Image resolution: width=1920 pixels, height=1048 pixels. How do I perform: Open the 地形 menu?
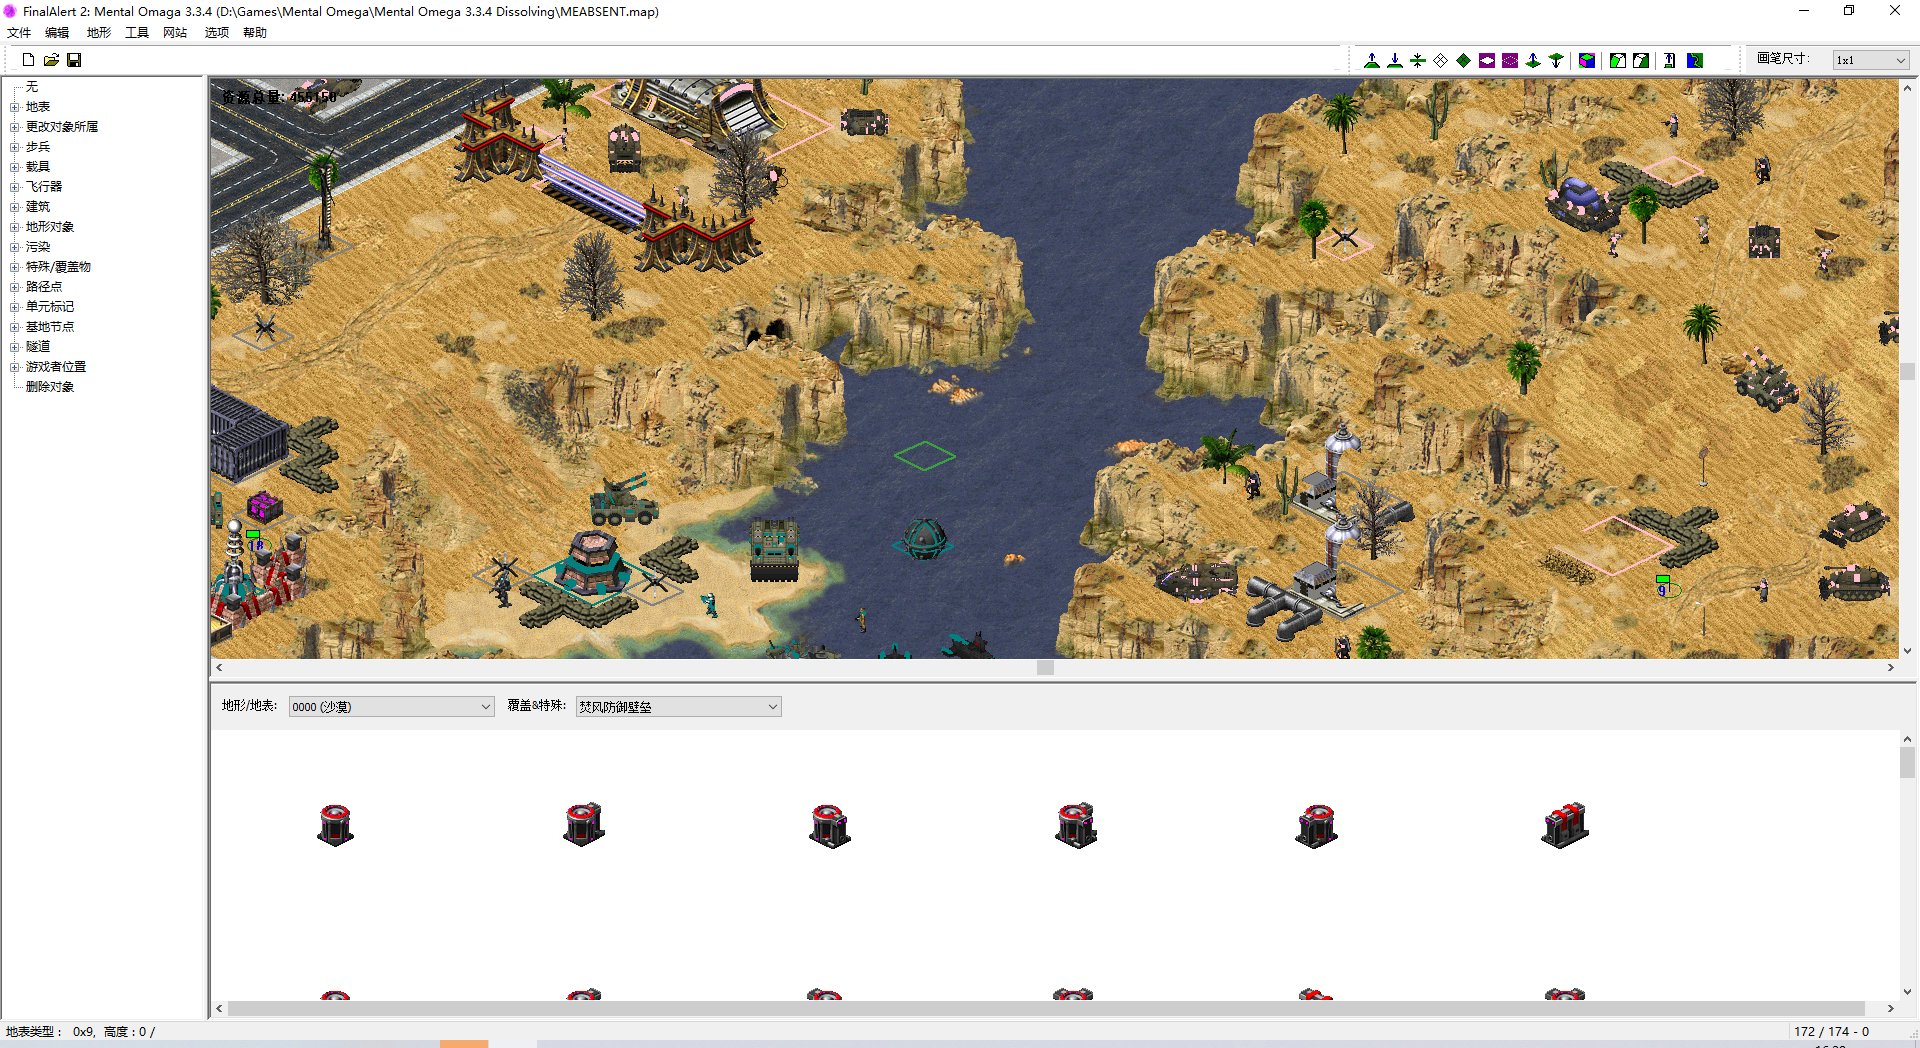click(x=99, y=33)
